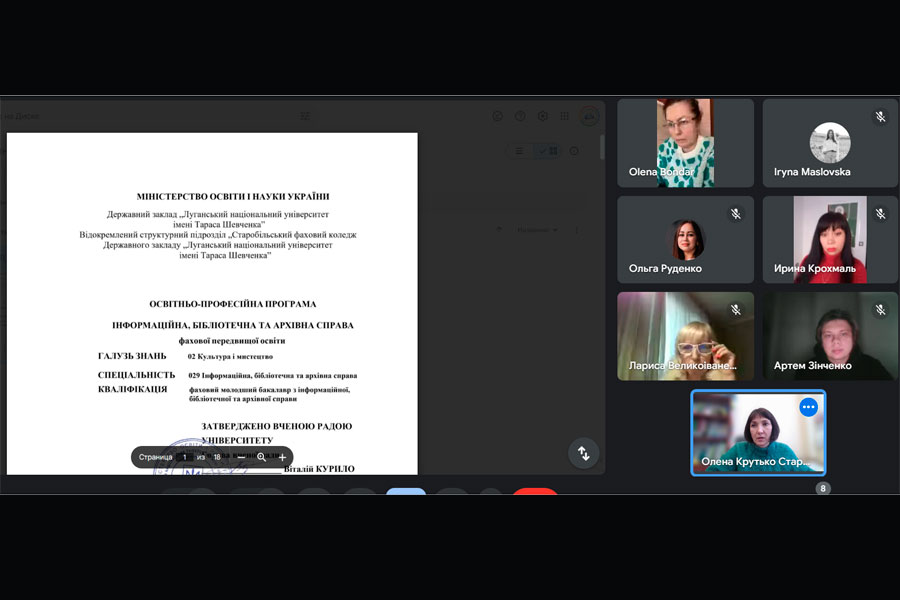The image size is (900, 600).
Task: Select Ольга Руденко avatar picture
Action: coord(685,239)
